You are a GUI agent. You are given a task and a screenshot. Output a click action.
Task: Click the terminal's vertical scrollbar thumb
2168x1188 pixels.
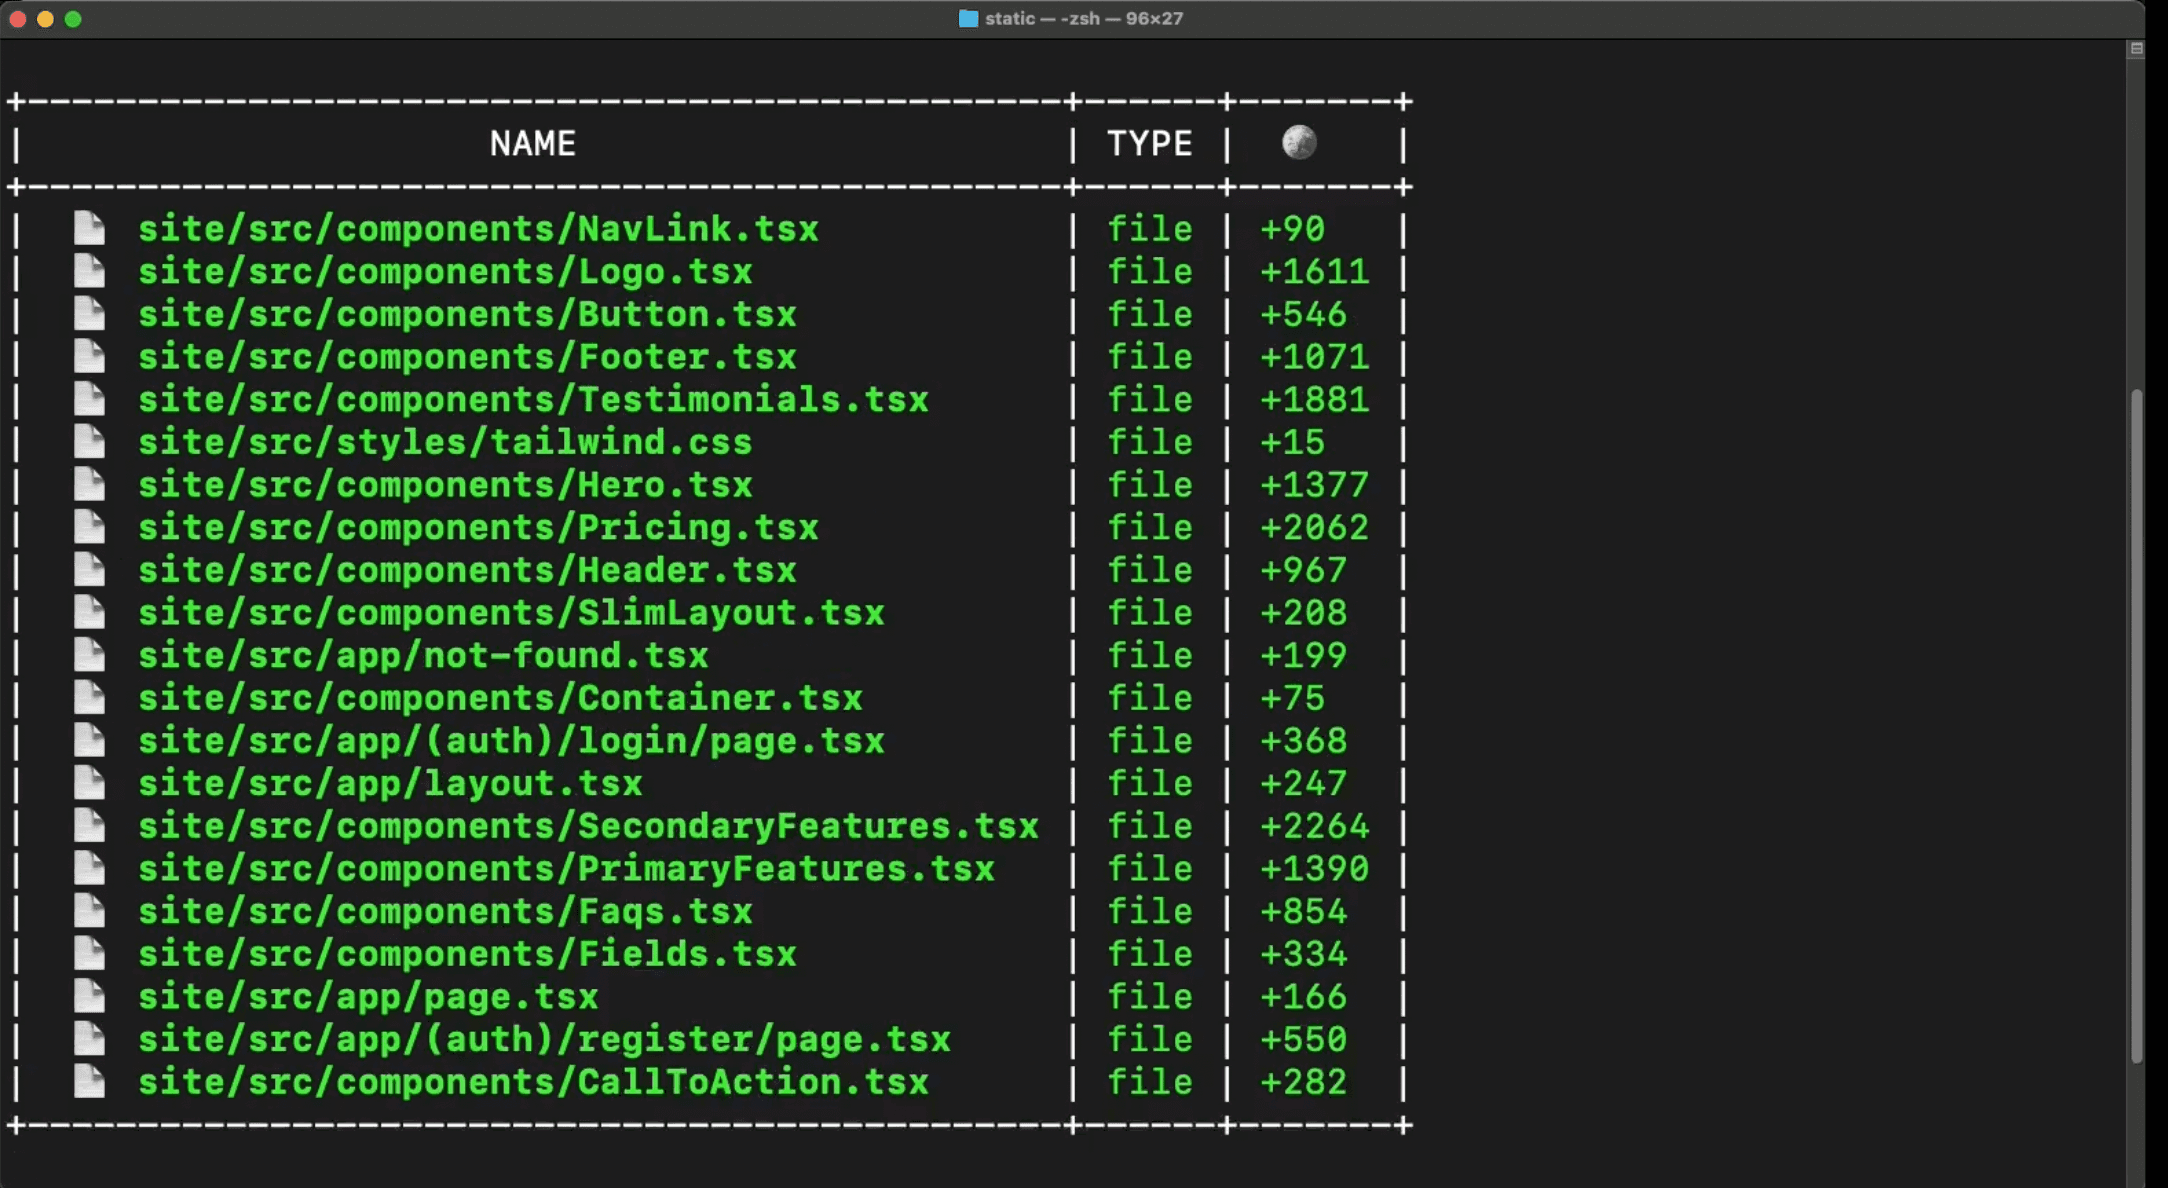[x=2136, y=726]
